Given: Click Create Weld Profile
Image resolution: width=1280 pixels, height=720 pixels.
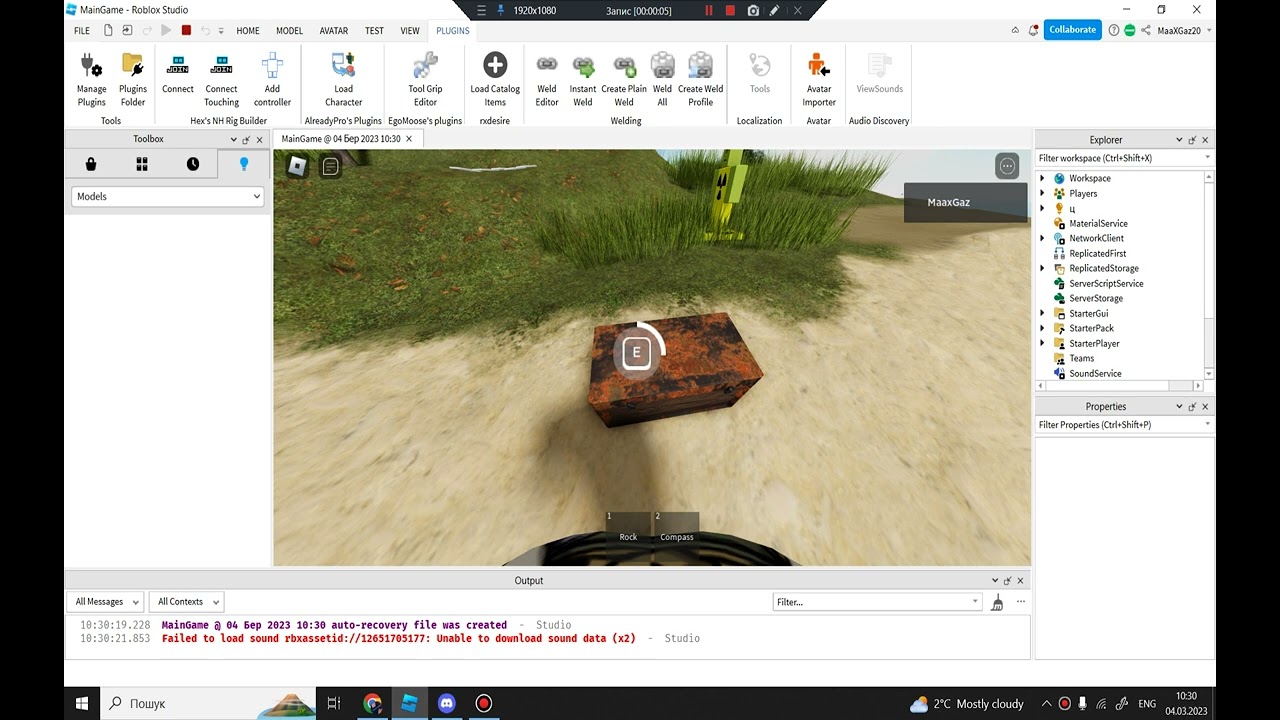Looking at the screenshot, I should (x=701, y=80).
